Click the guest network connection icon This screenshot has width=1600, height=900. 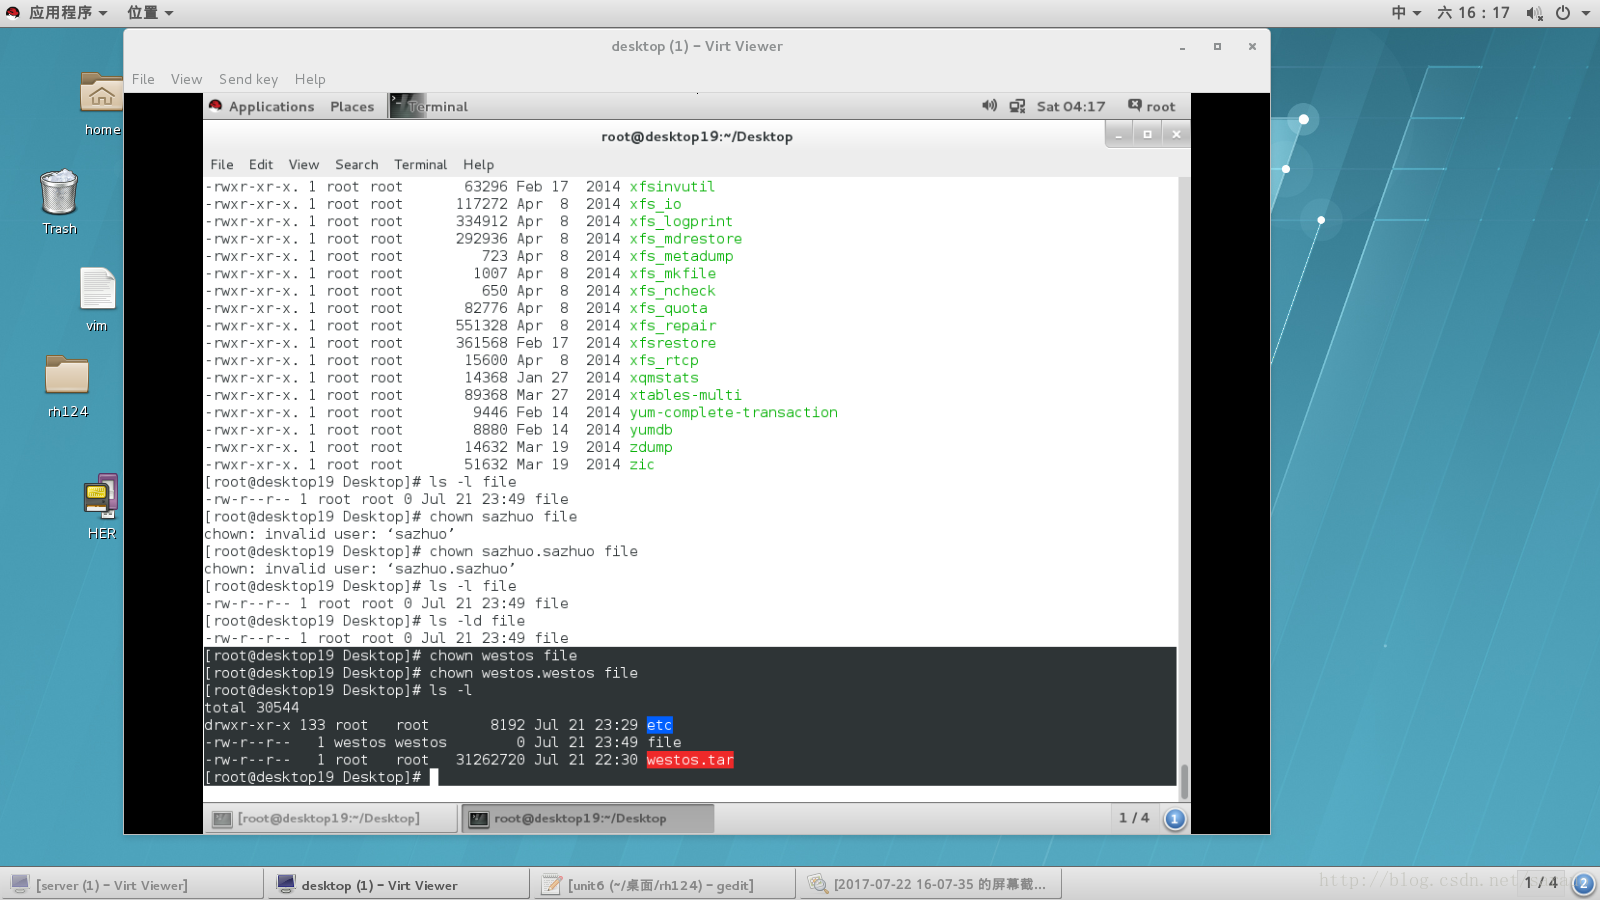1017,106
